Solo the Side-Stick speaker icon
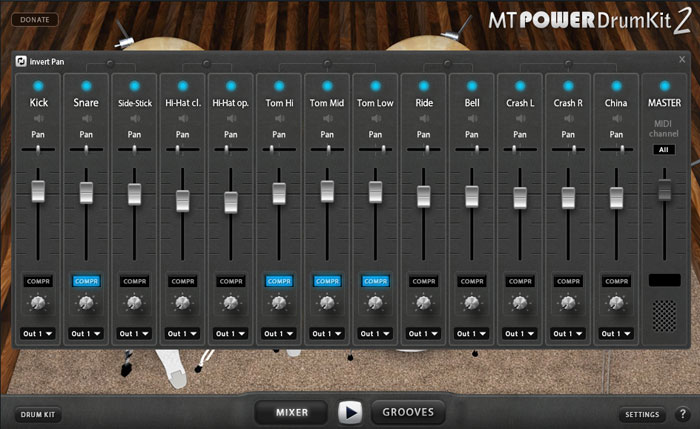Screen dimensions: 700x429 [x=135, y=119]
